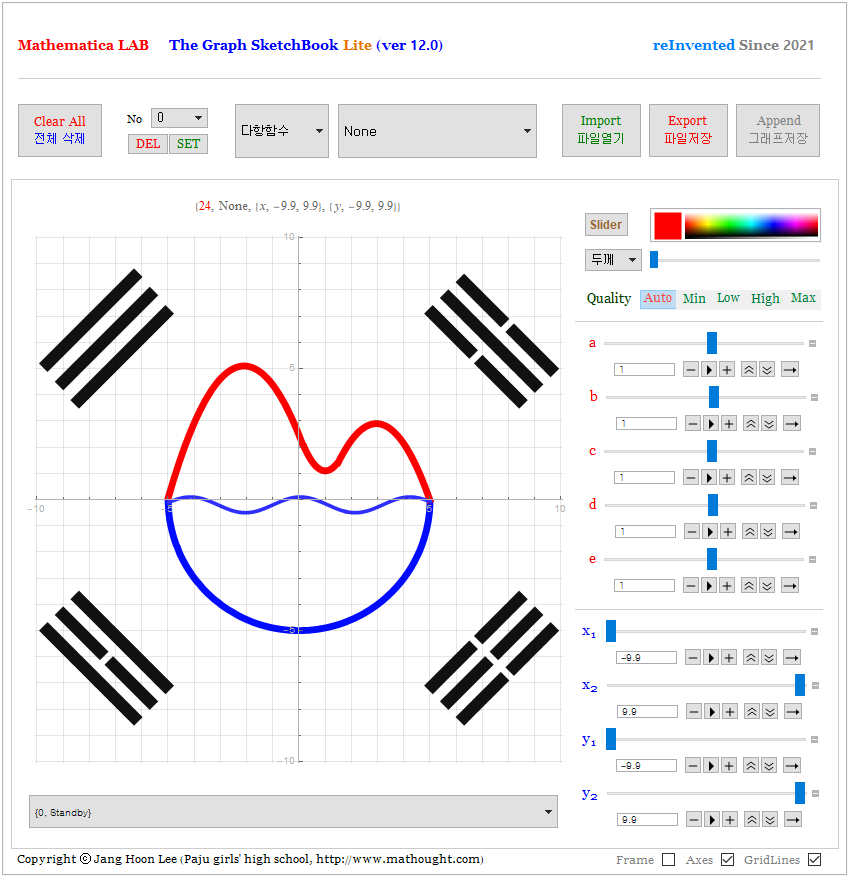Pick a color from the rainbow gradient swatch

(x=750, y=225)
